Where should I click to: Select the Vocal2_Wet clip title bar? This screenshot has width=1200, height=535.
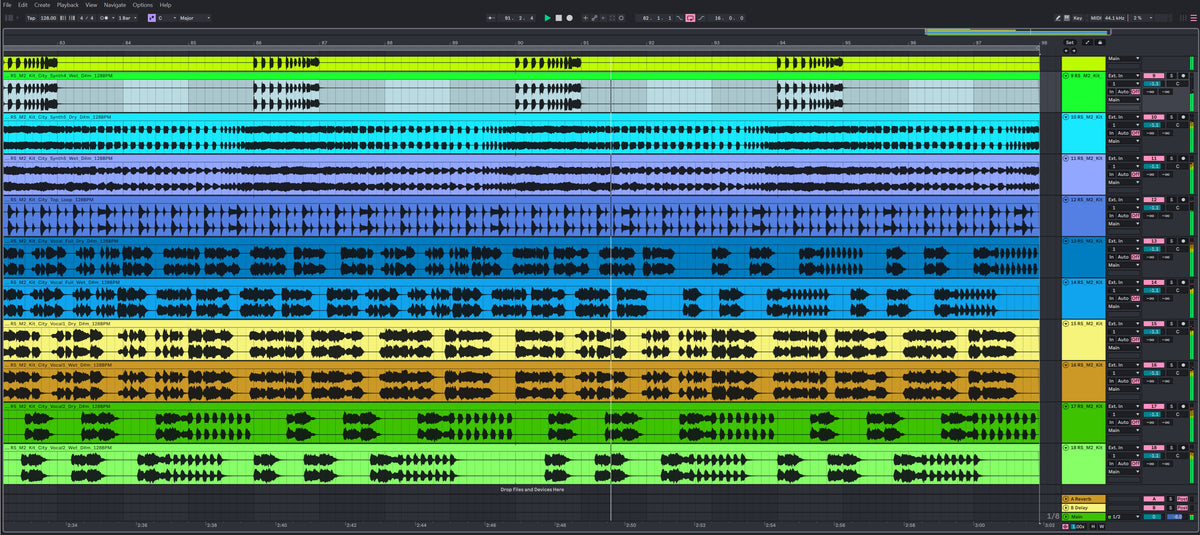(x=520, y=447)
